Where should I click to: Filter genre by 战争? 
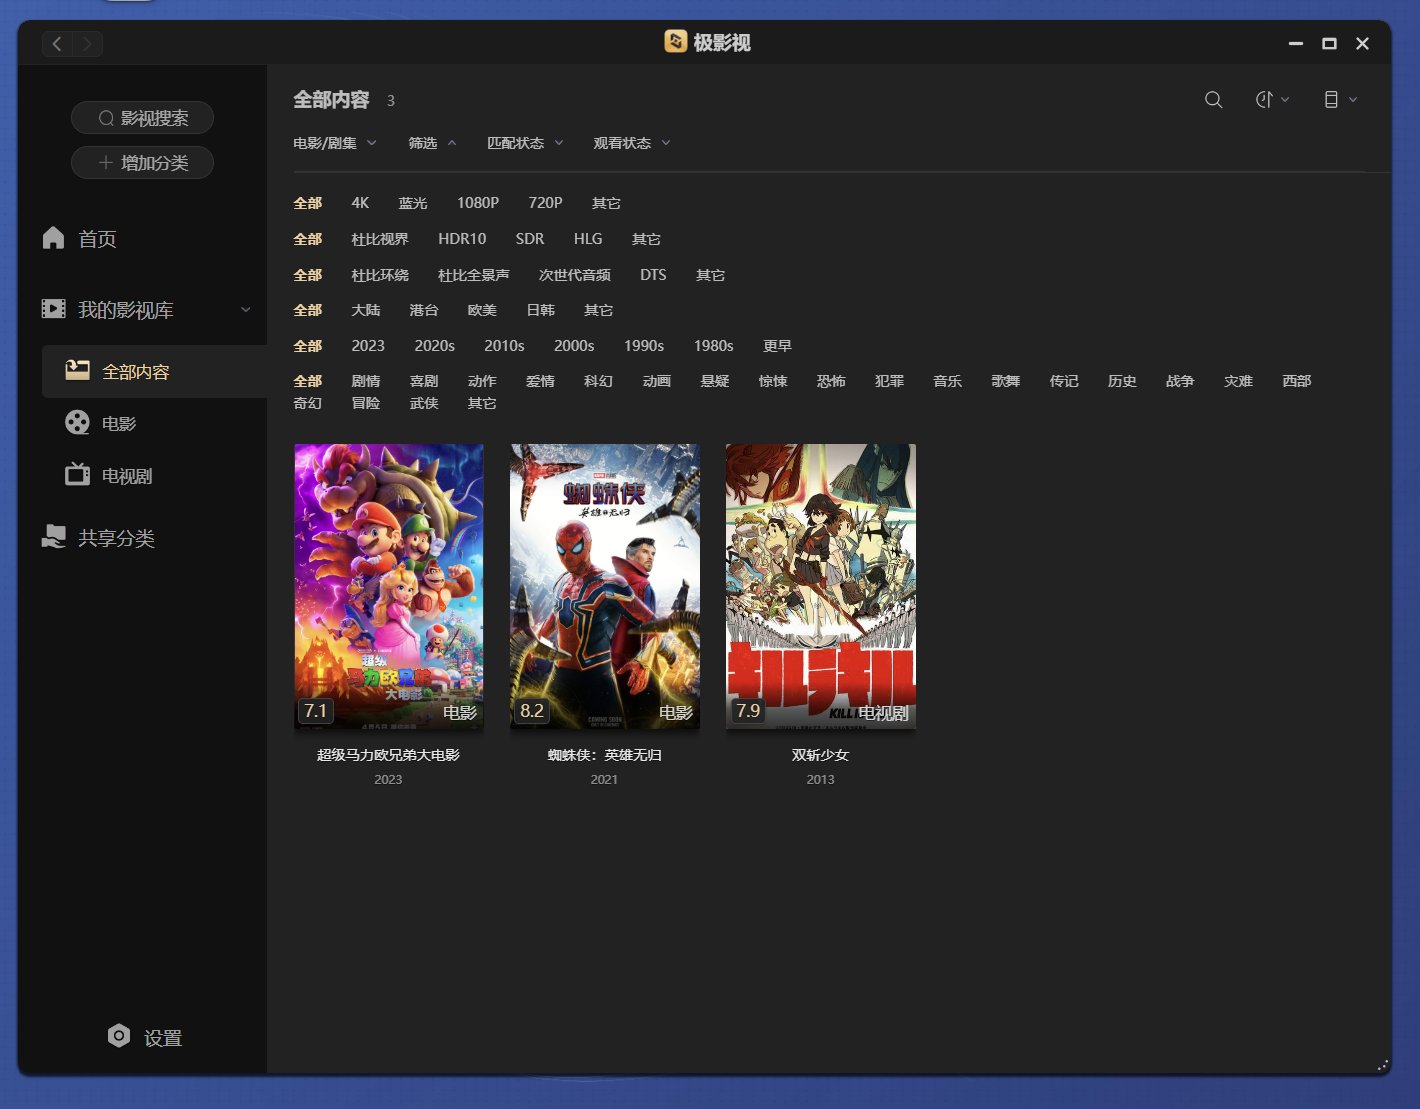click(1180, 381)
